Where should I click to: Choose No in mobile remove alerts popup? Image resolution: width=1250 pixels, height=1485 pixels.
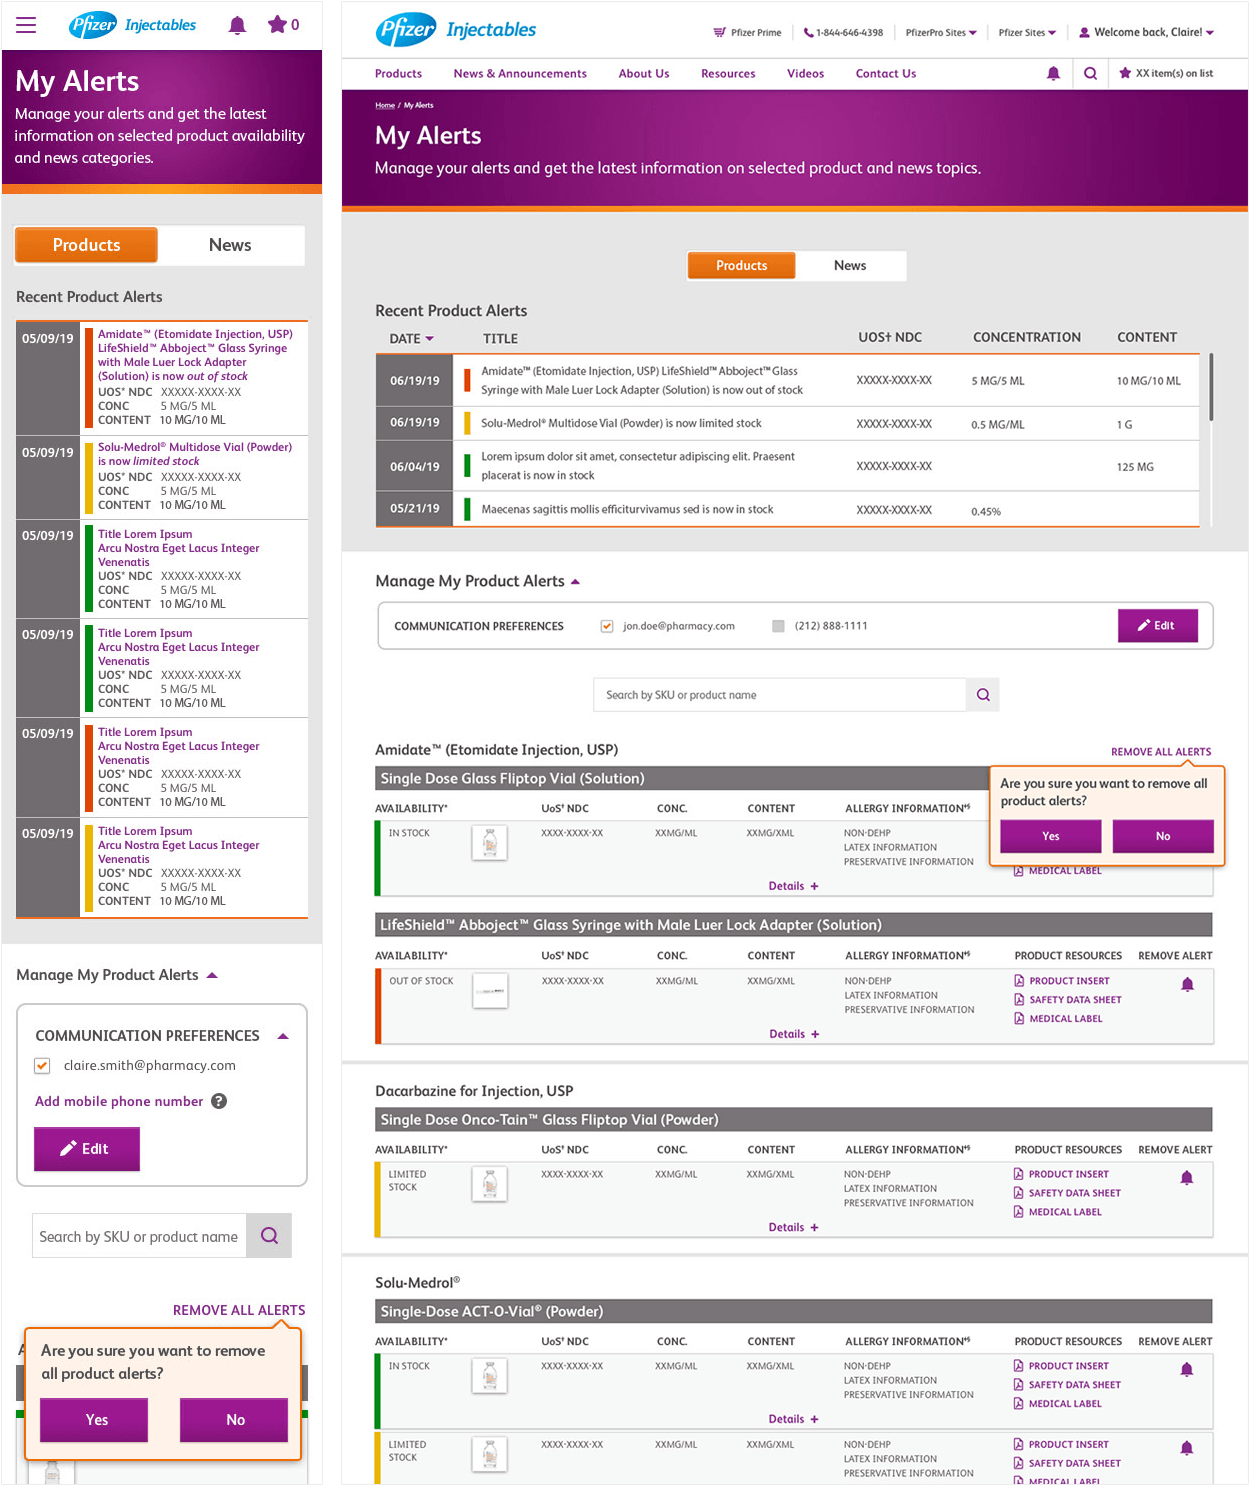click(235, 1420)
